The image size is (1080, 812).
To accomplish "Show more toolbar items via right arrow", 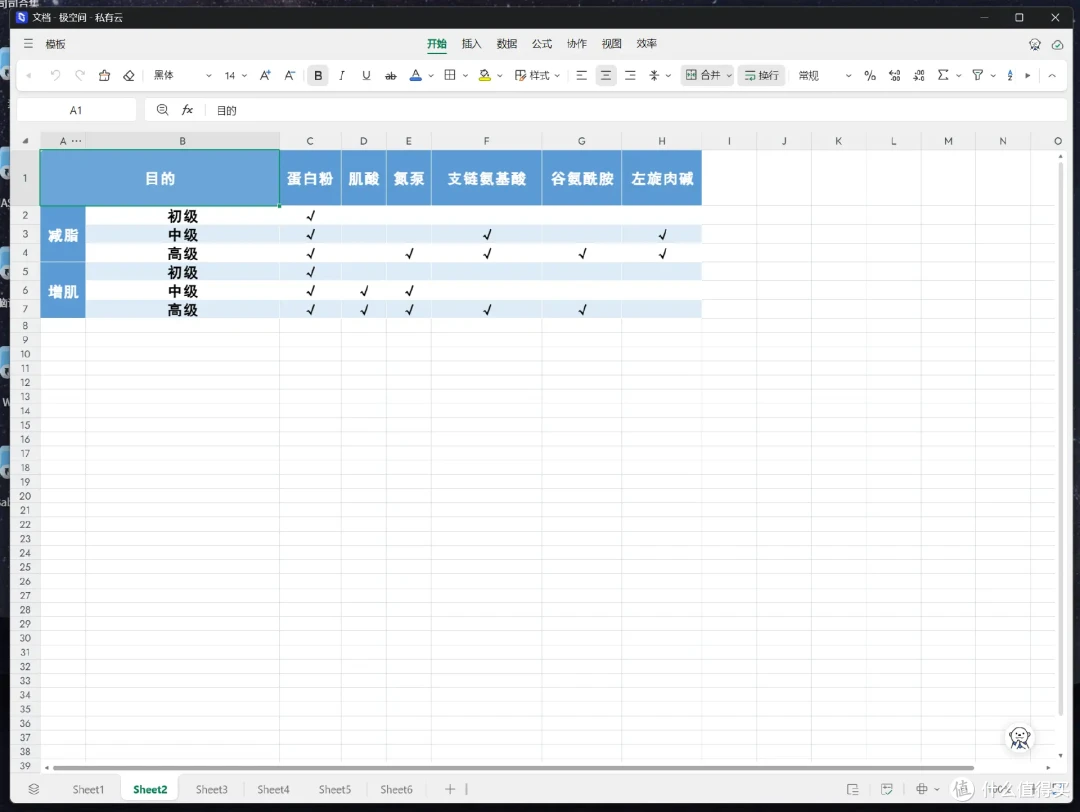I will (1028, 76).
